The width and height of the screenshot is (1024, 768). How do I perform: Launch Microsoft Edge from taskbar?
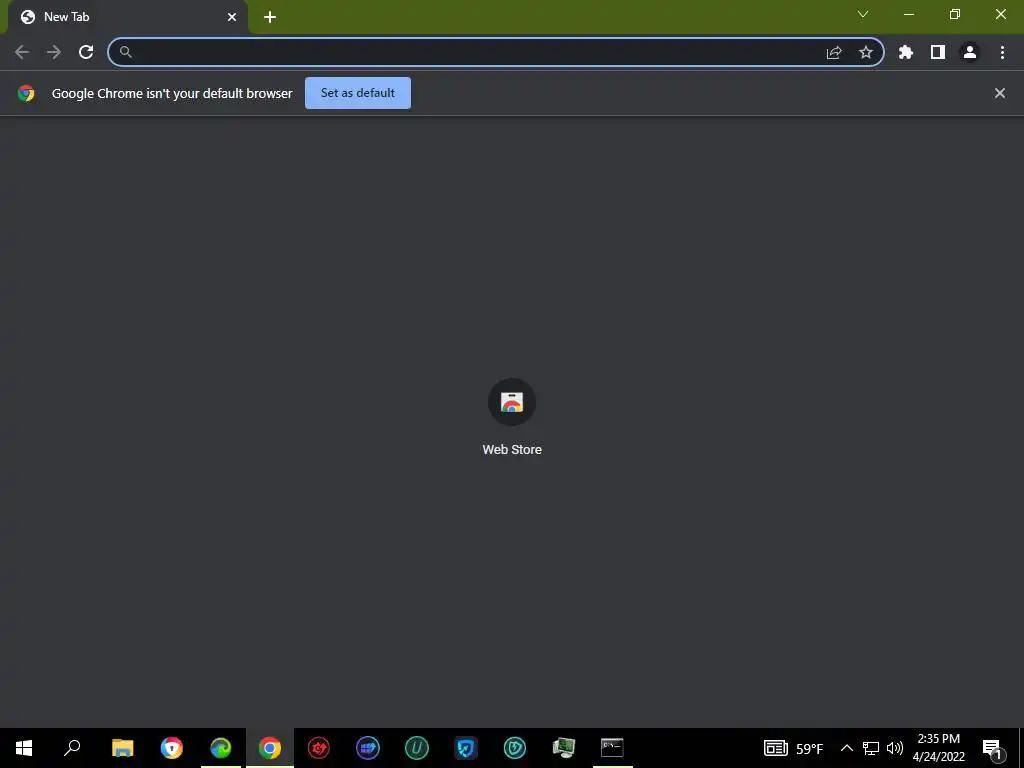pyautogui.click(x=221, y=748)
